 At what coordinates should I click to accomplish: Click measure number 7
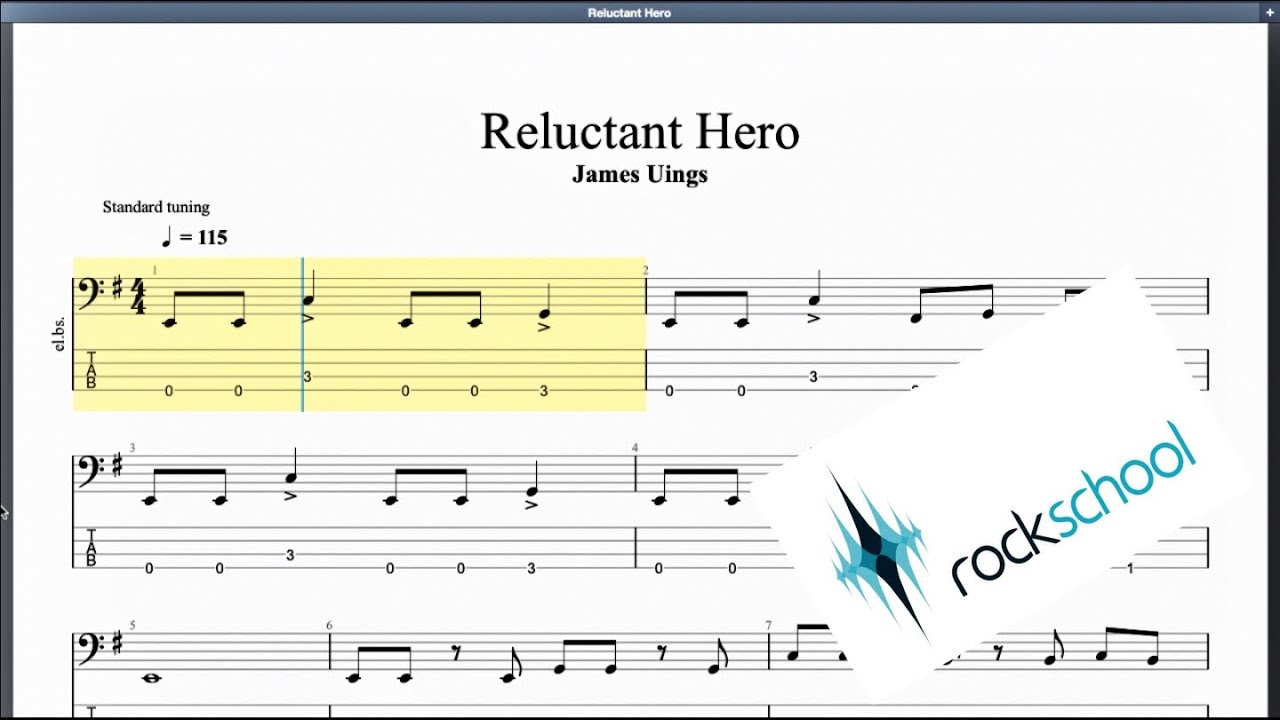768,626
